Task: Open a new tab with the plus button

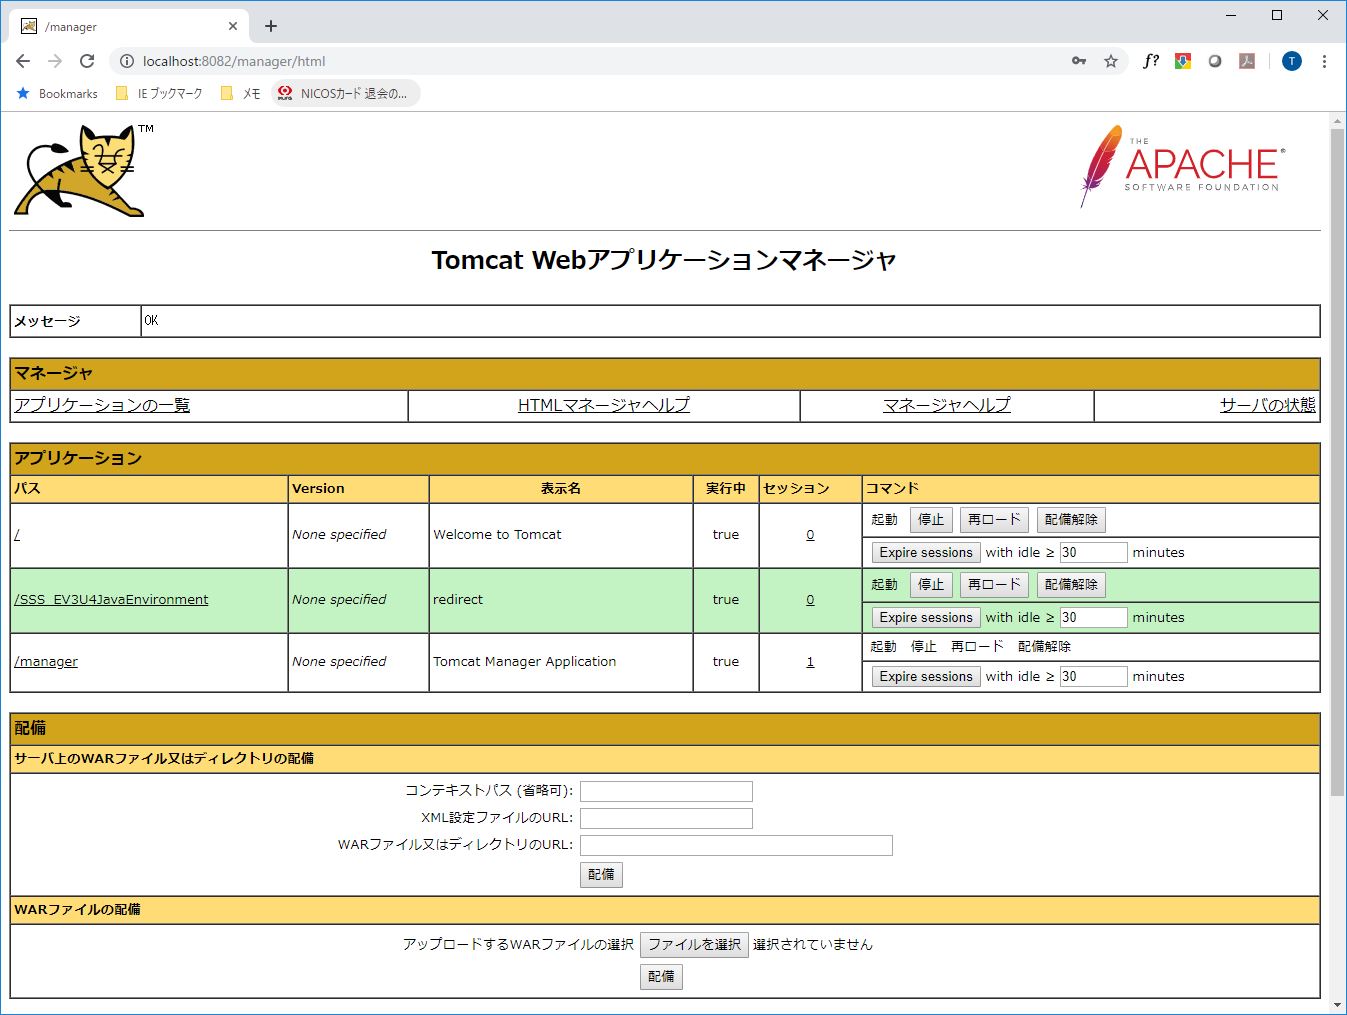Action: (271, 26)
